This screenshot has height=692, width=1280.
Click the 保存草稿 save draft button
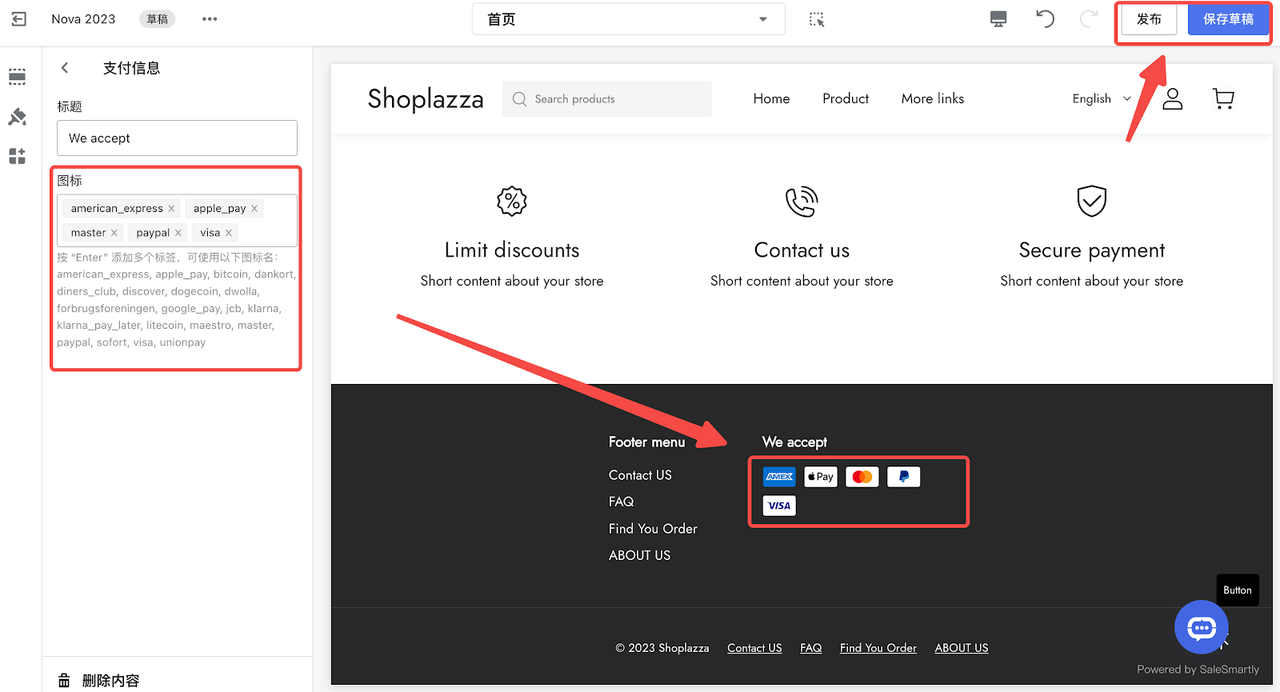pos(1228,20)
